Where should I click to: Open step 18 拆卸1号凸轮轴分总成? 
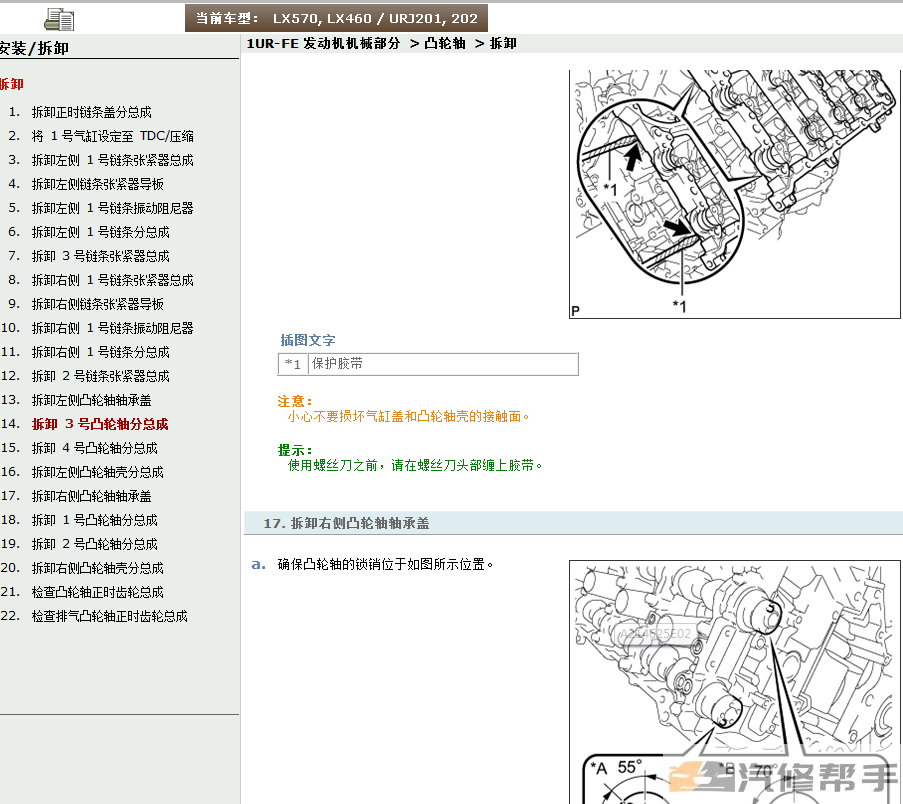point(94,520)
